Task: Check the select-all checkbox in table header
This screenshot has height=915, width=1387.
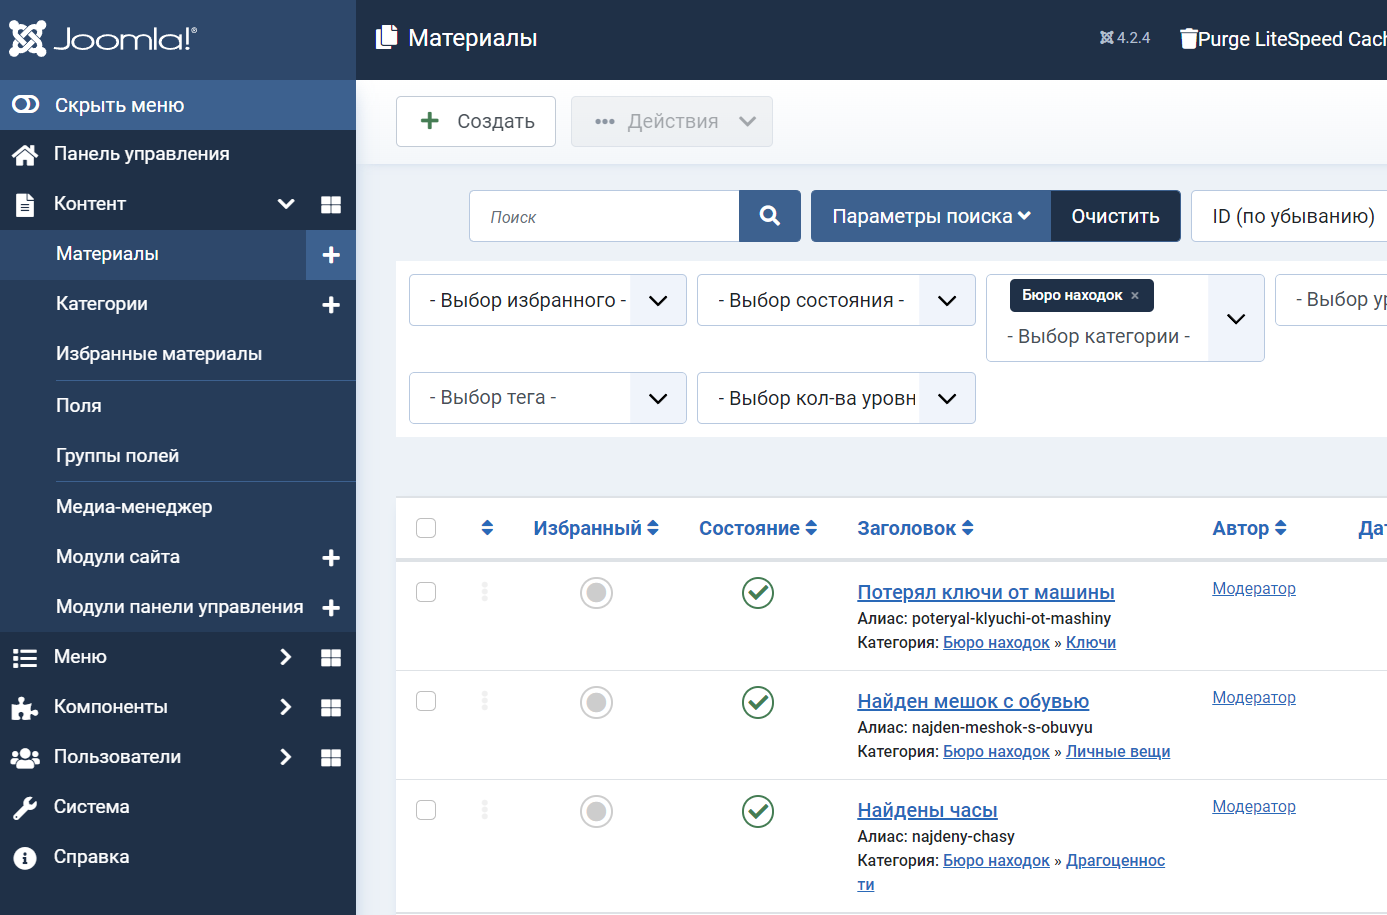Action: pos(426,528)
